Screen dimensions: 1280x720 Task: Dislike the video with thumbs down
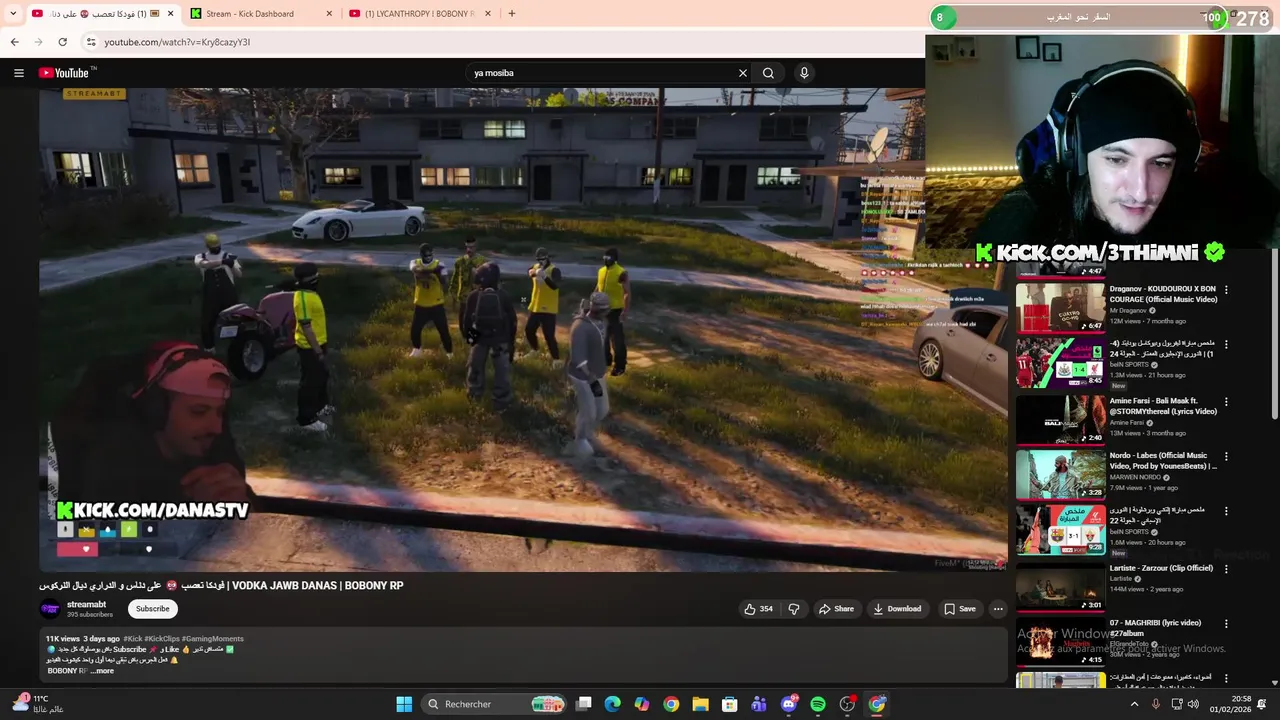click(x=794, y=608)
